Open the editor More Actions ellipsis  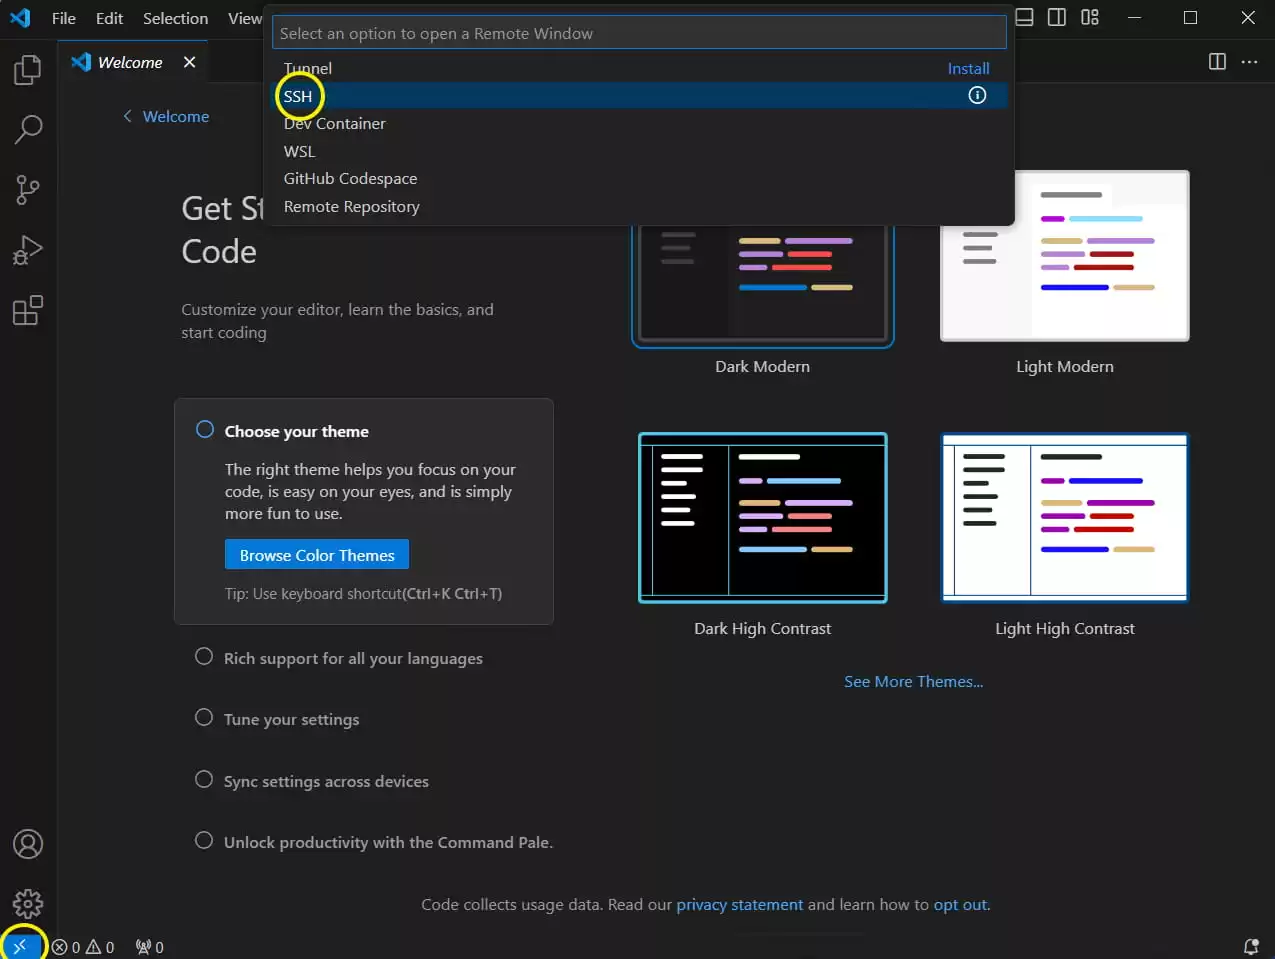1249,62
